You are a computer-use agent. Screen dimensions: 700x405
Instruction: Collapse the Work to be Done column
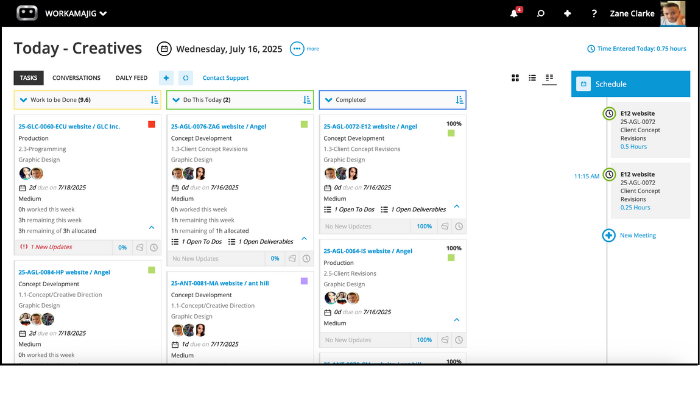[24, 100]
